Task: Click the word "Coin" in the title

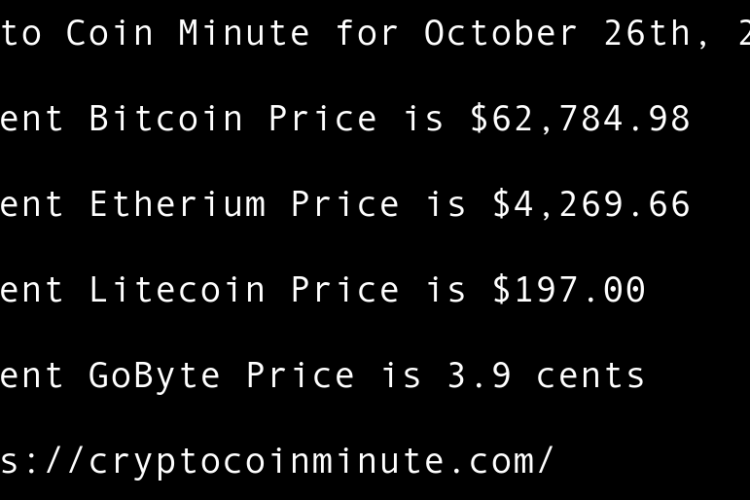Action: coord(110,33)
